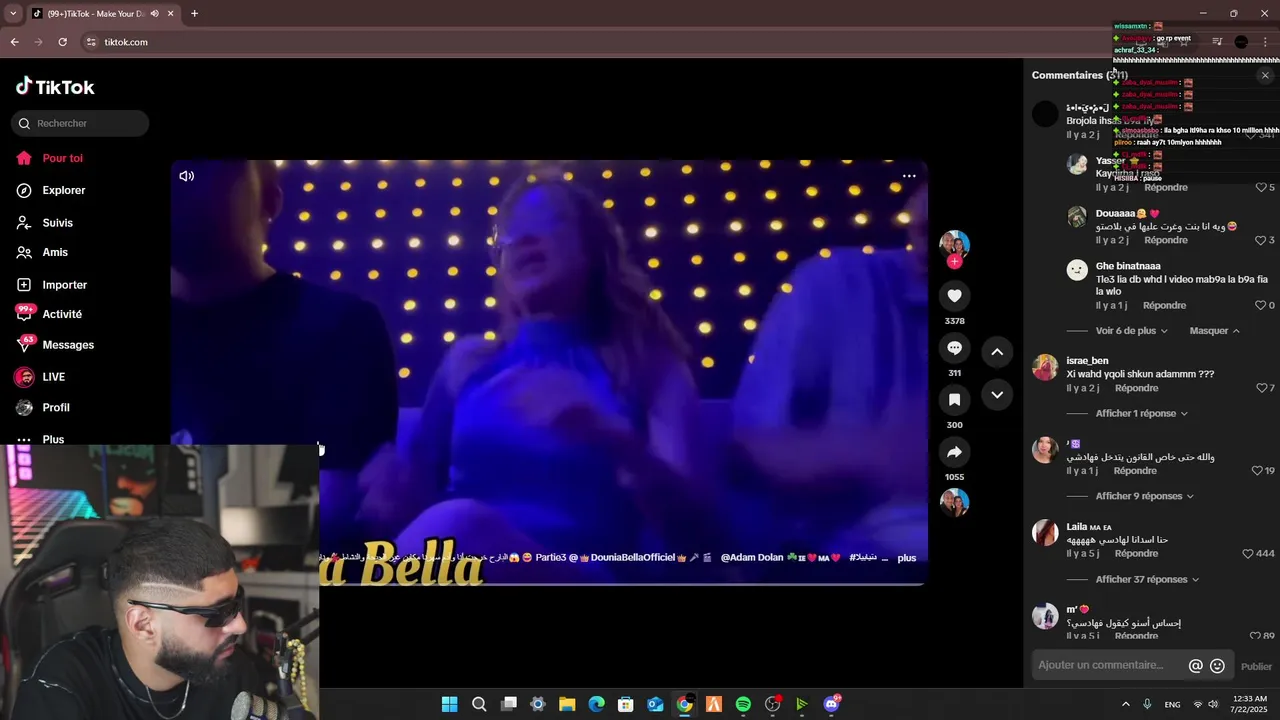Click the comments bubble icon showing 311

pyautogui.click(x=954, y=348)
